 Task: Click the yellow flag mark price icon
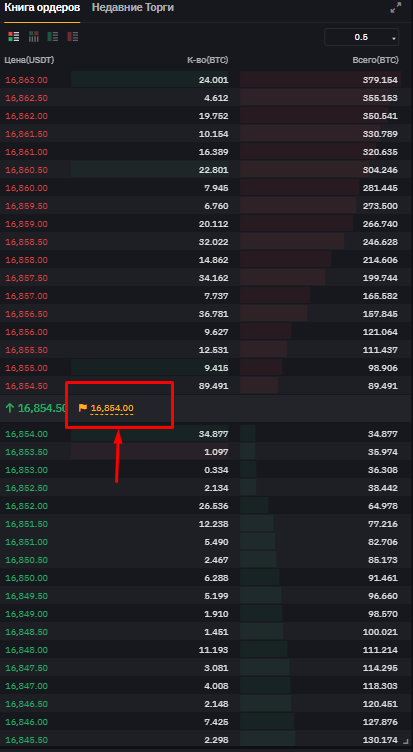click(83, 408)
